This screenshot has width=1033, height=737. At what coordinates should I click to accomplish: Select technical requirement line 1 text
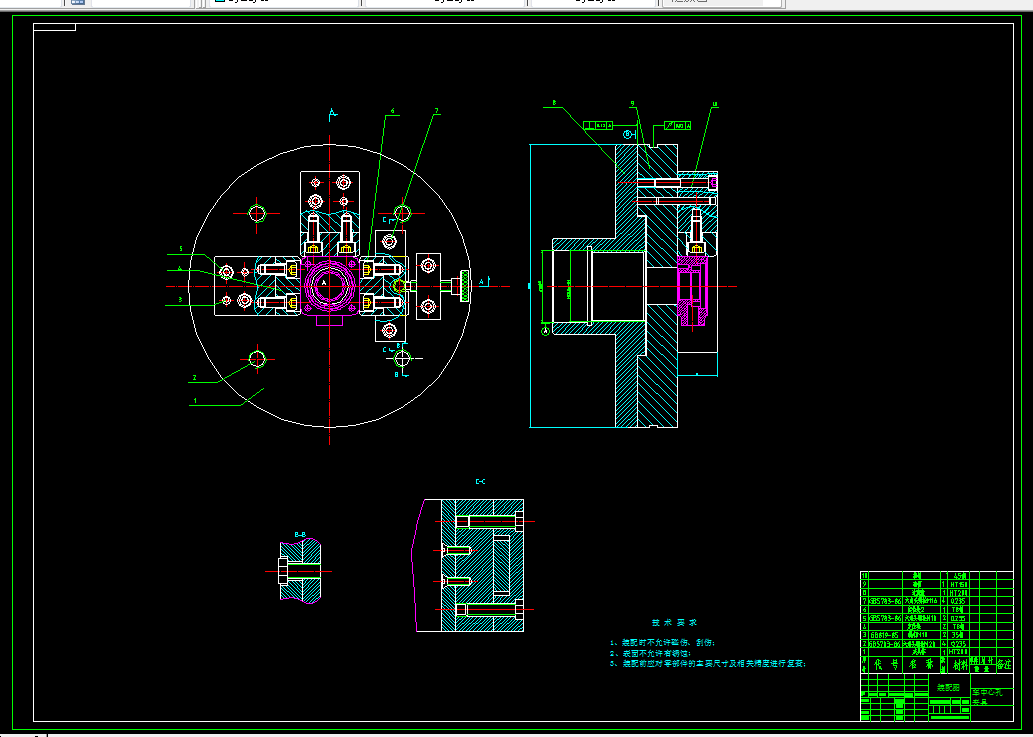click(662, 642)
